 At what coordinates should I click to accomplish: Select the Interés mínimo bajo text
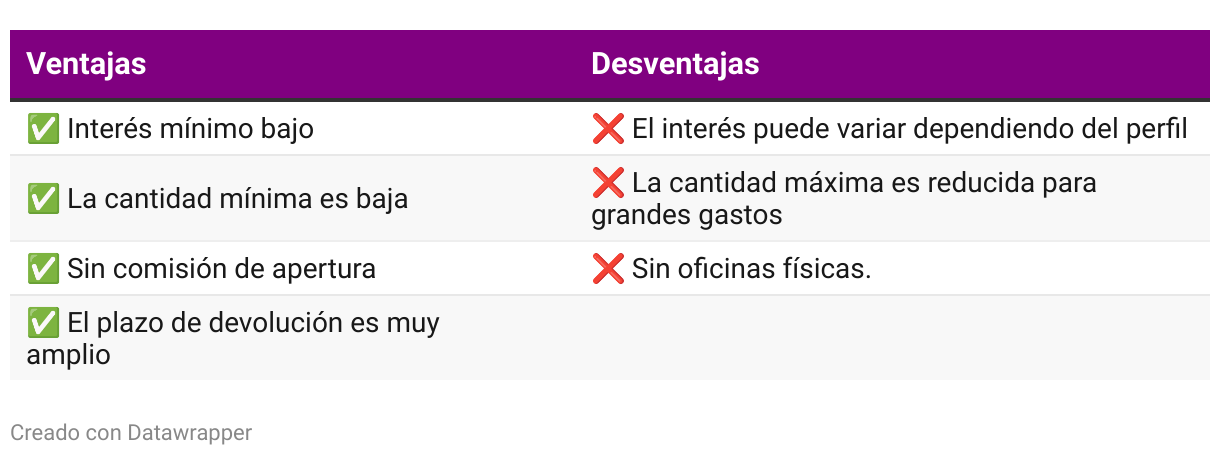pyautogui.click(x=190, y=129)
